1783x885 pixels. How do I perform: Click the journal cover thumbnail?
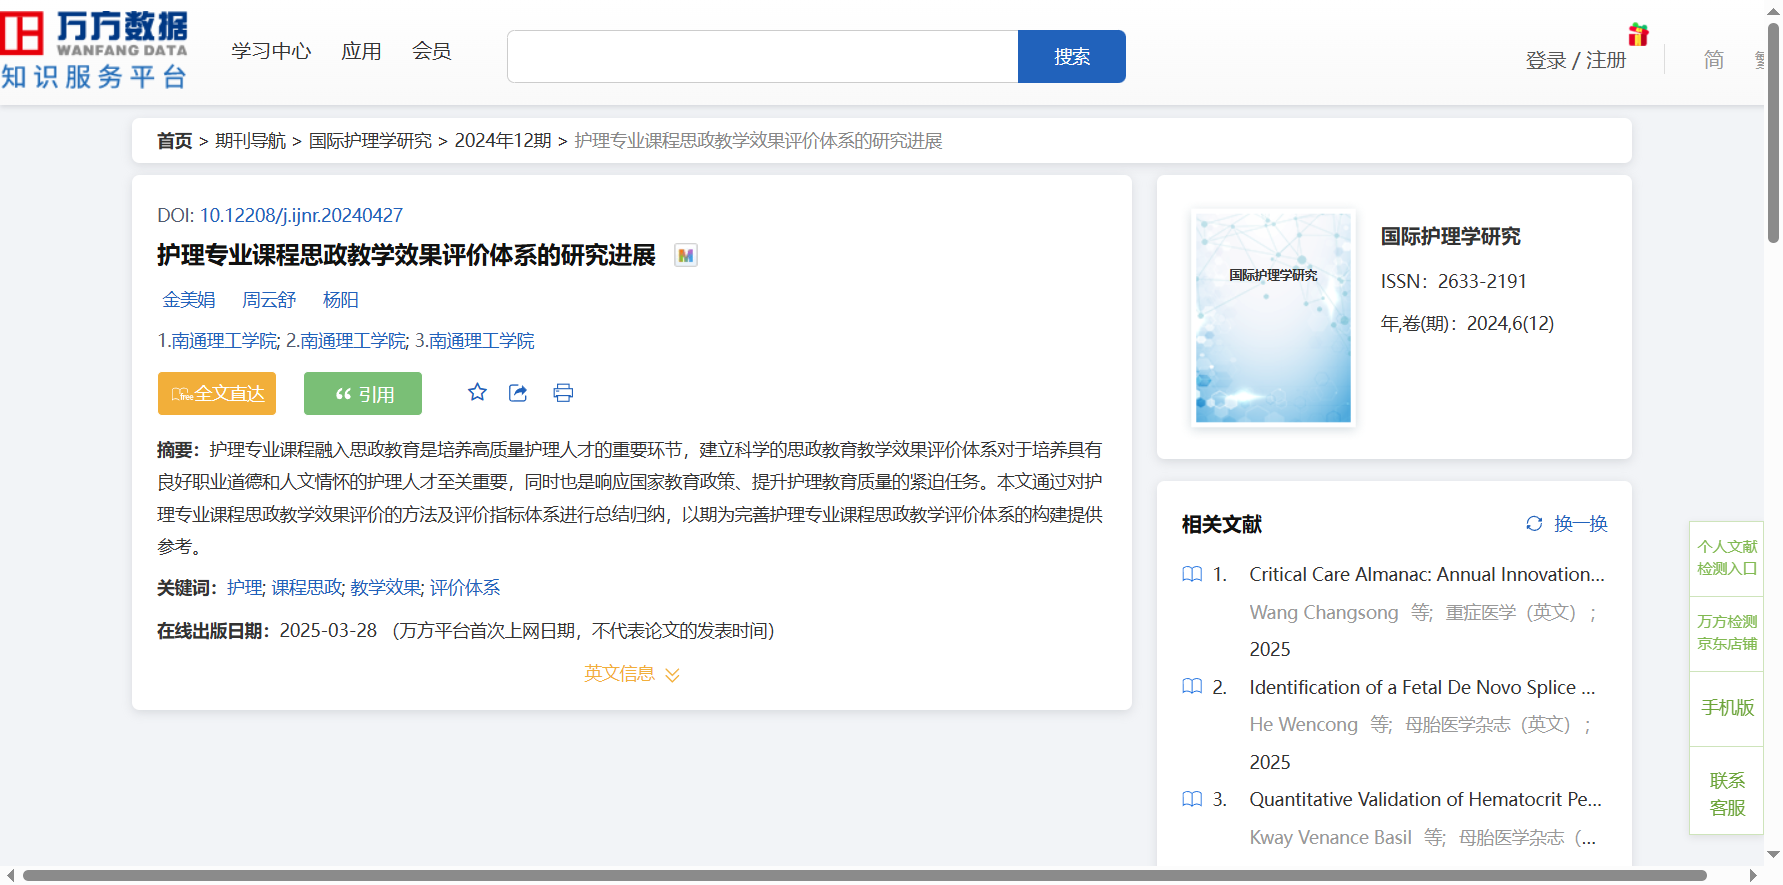(1273, 318)
